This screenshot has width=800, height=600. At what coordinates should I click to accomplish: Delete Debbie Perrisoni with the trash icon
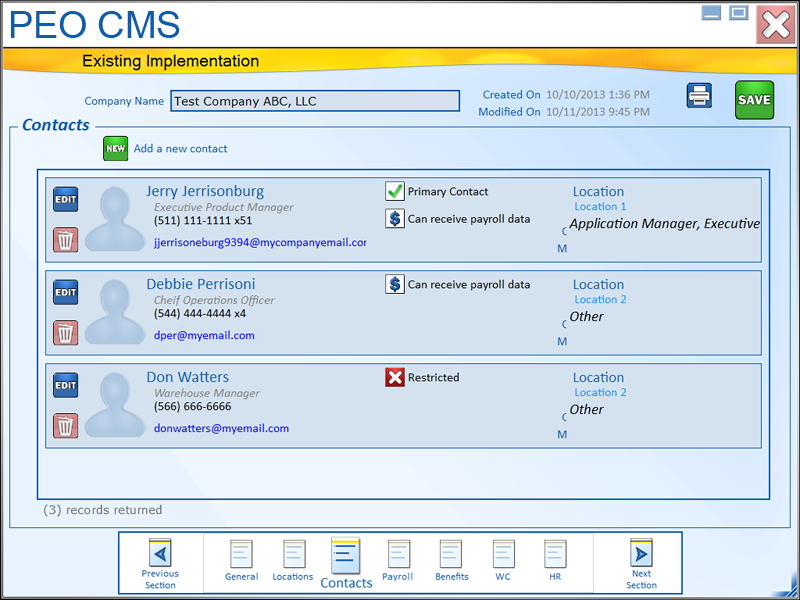tap(66, 333)
